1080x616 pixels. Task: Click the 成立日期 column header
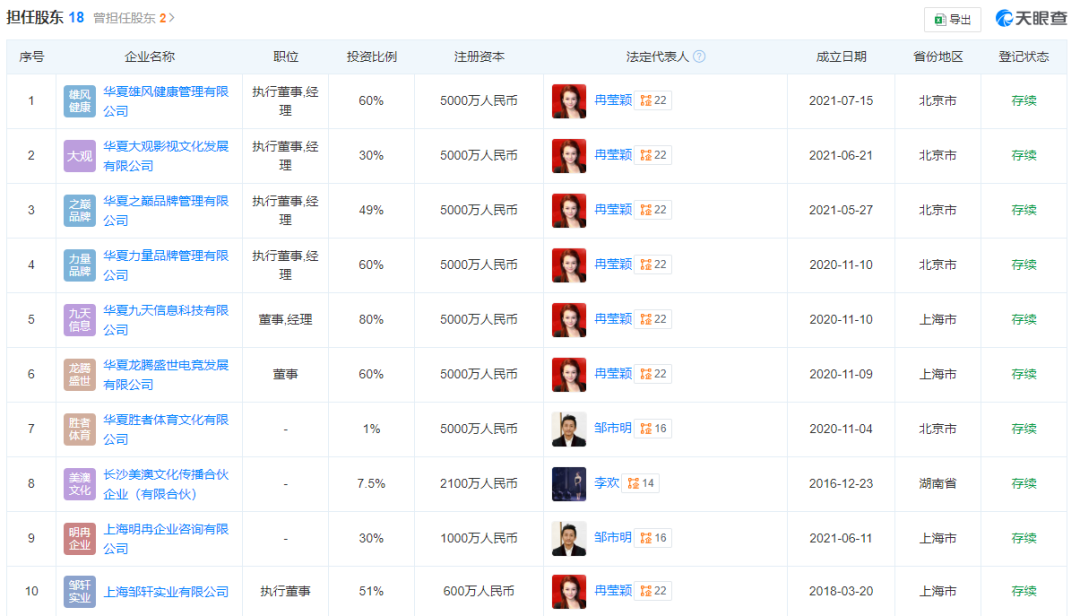click(841, 57)
